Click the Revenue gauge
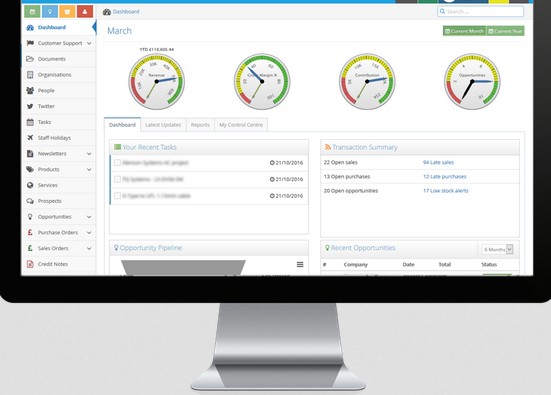551x395 pixels. pyautogui.click(x=156, y=81)
